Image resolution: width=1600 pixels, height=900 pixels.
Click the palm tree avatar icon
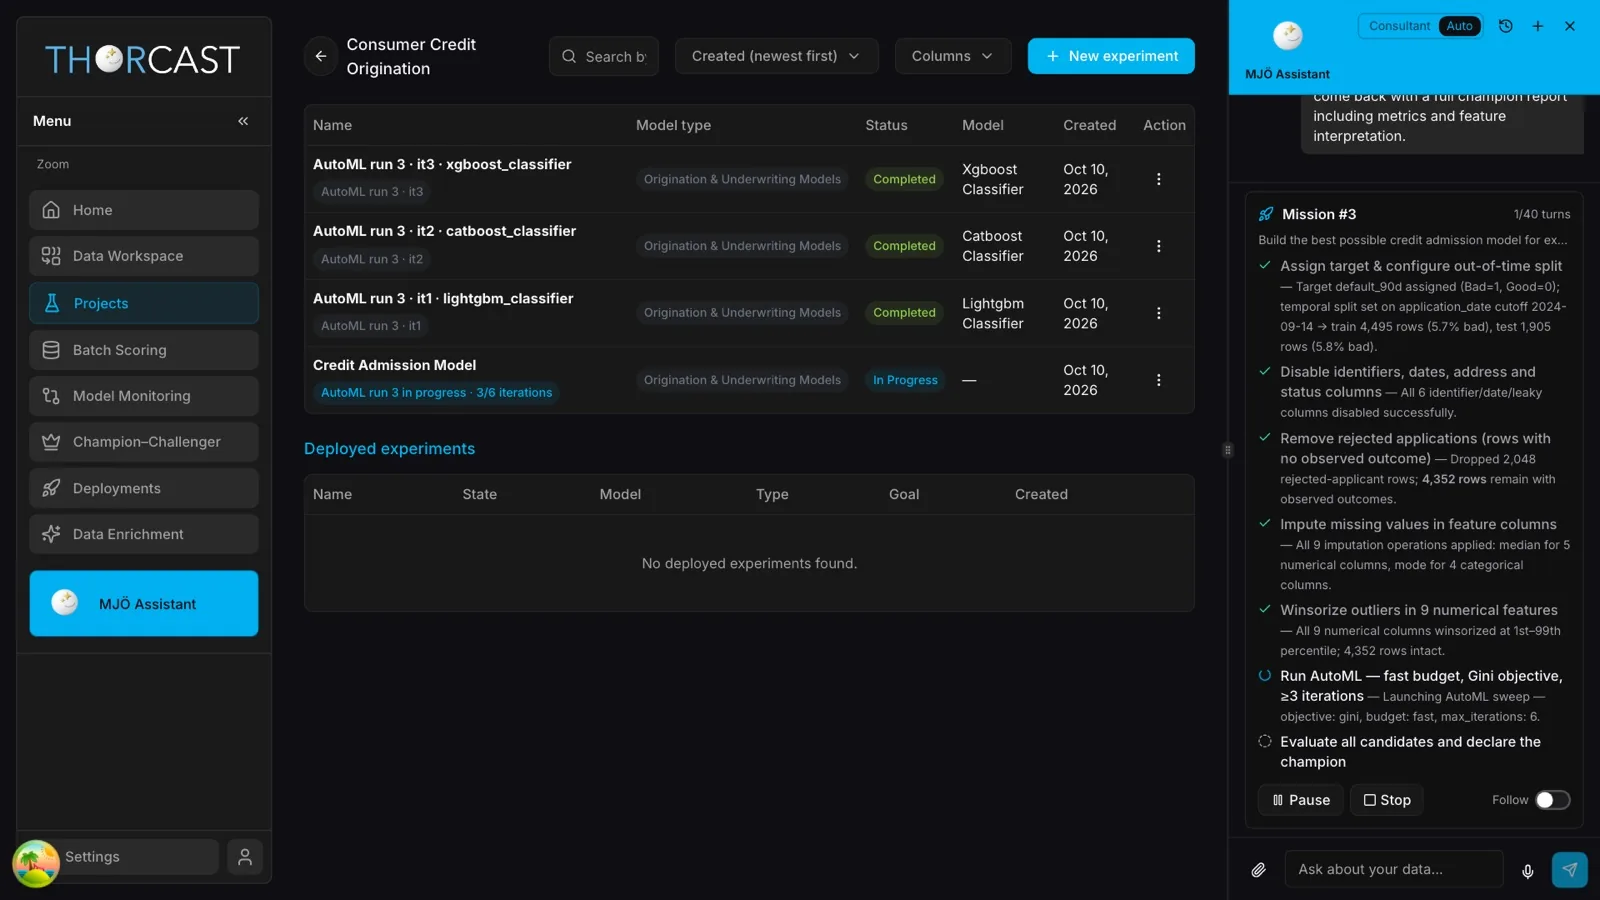[36, 863]
